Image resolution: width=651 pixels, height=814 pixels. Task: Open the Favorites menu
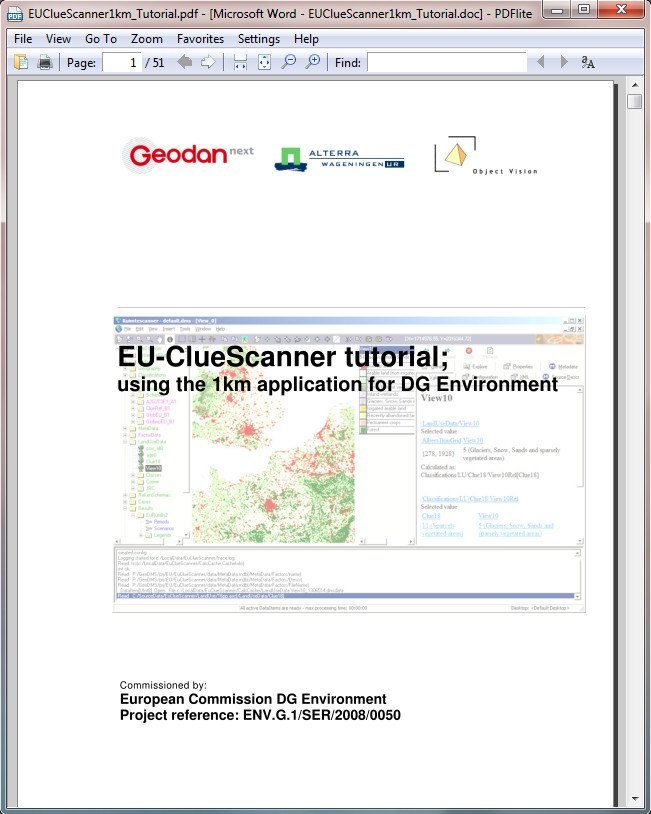pos(200,39)
